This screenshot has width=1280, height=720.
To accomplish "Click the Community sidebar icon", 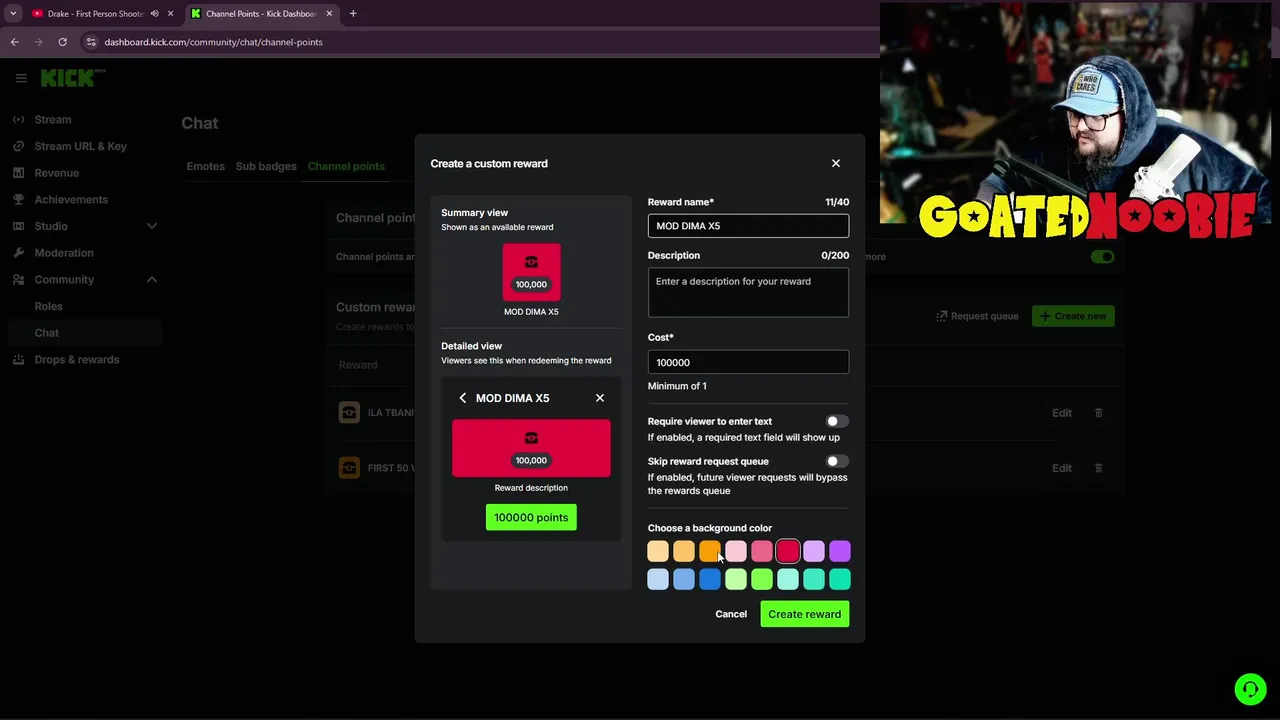I will click(18, 280).
